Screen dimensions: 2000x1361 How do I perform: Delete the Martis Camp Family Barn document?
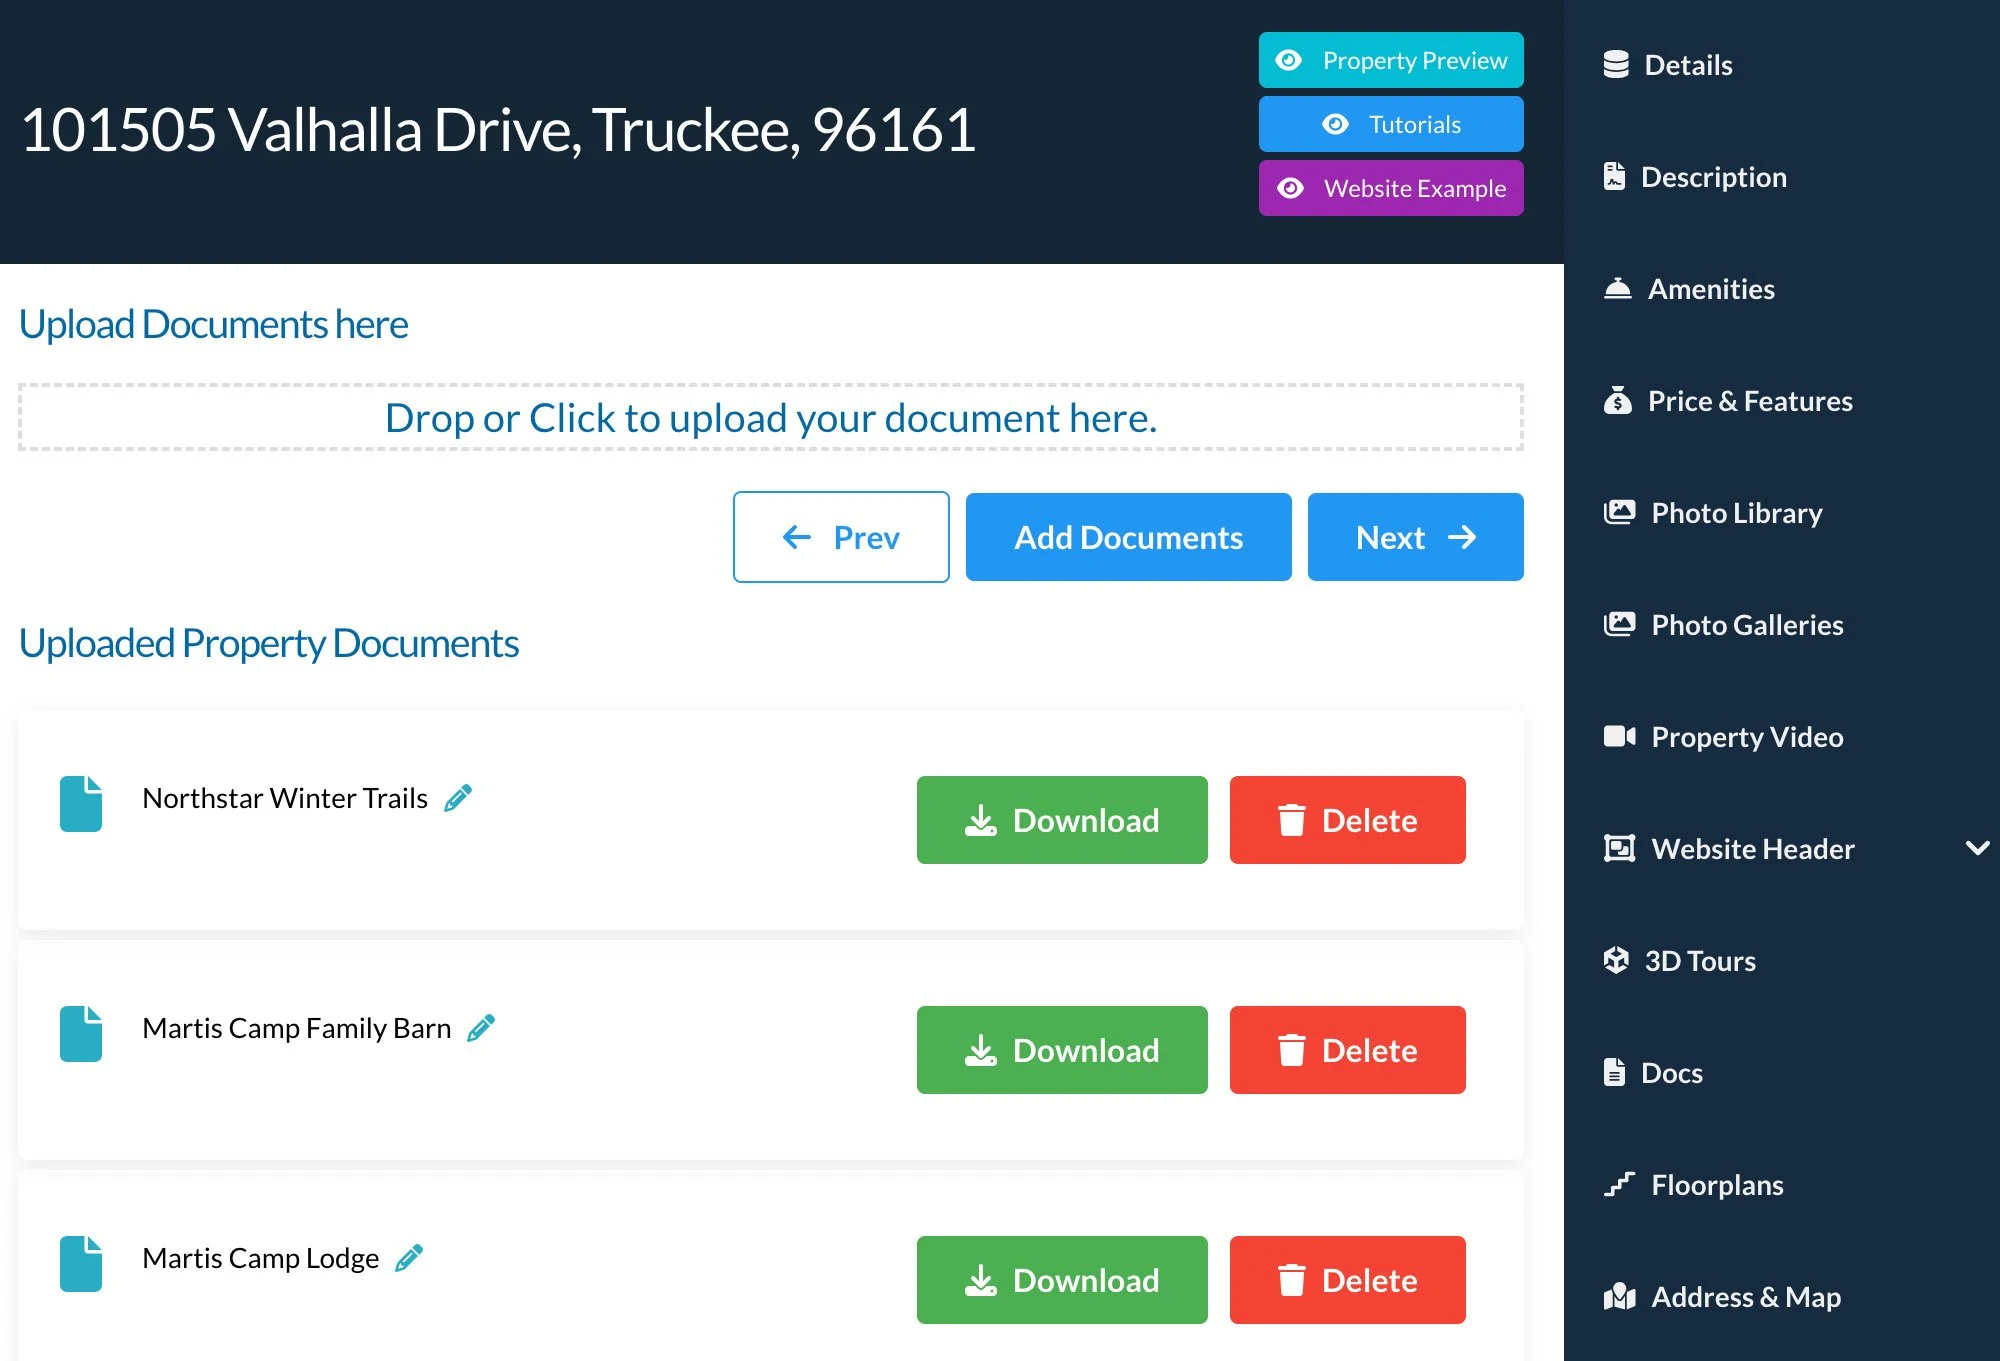coord(1347,1050)
